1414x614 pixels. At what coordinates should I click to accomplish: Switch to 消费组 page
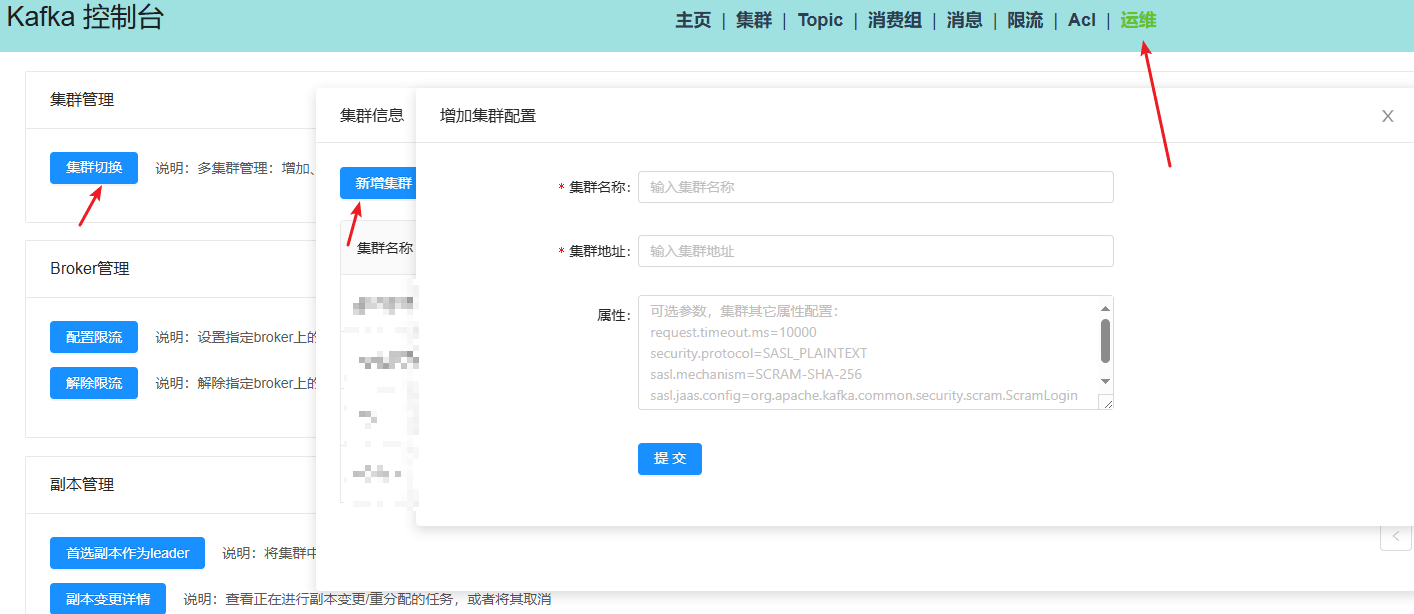(x=895, y=20)
